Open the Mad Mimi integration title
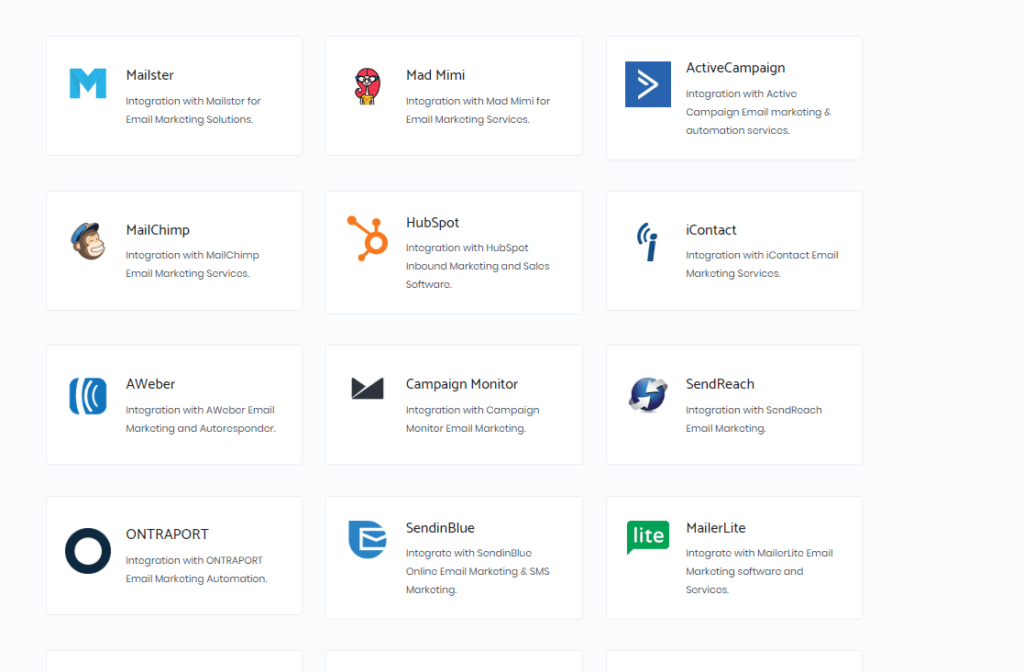This screenshot has height=672, width=1024. pyautogui.click(x=436, y=75)
